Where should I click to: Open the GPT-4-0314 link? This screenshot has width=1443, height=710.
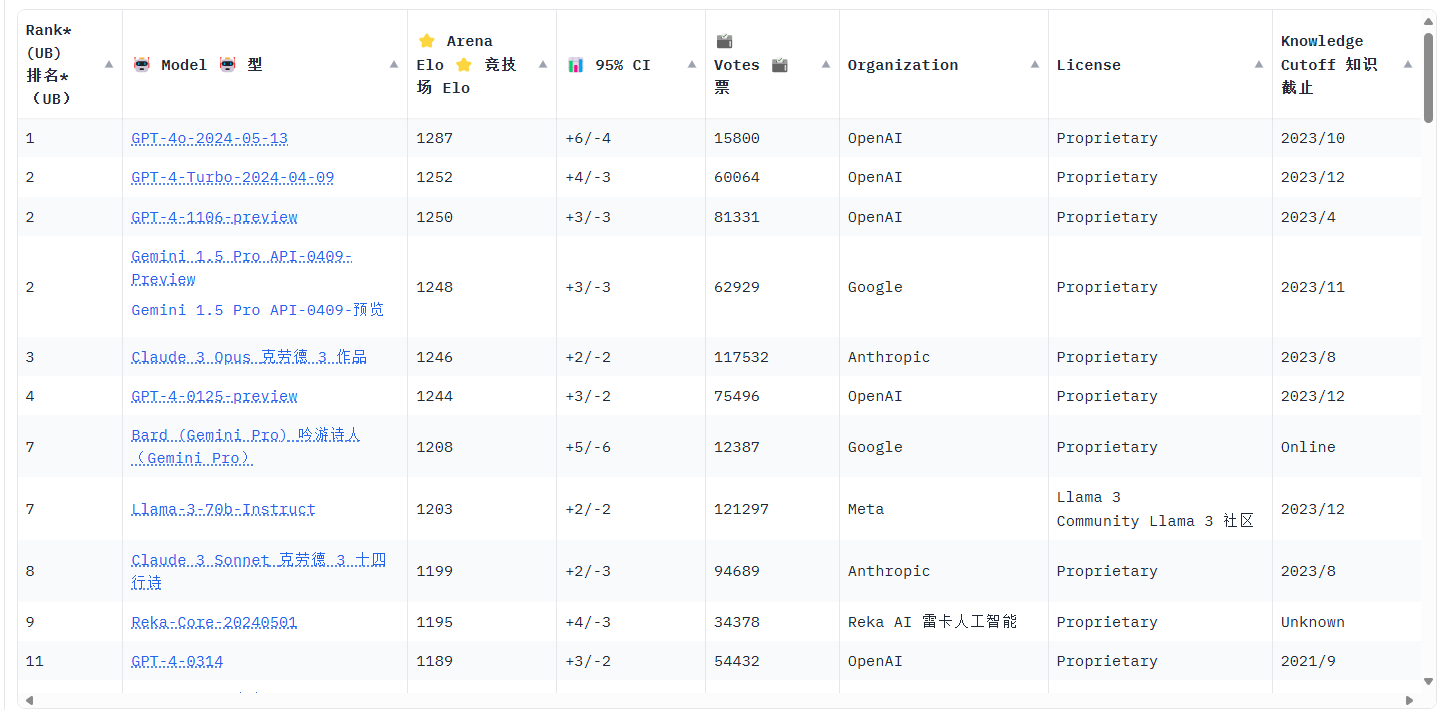[177, 661]
